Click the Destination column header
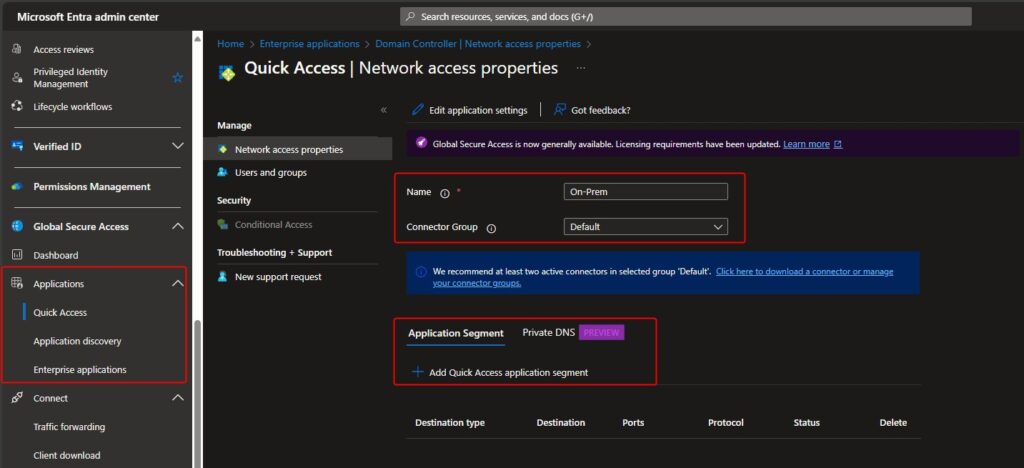 (x=561, y=423)
